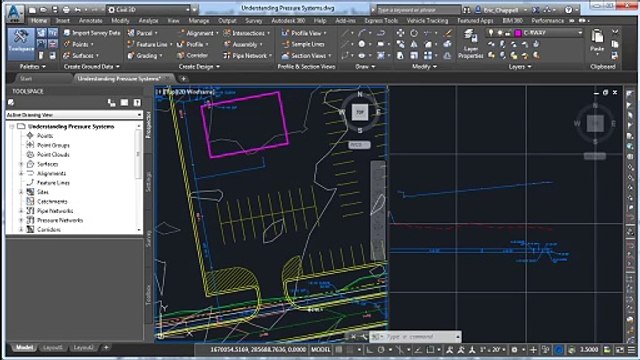Select the Move tool in Modify panel
The image size is (640, 360).
(400, 33)
